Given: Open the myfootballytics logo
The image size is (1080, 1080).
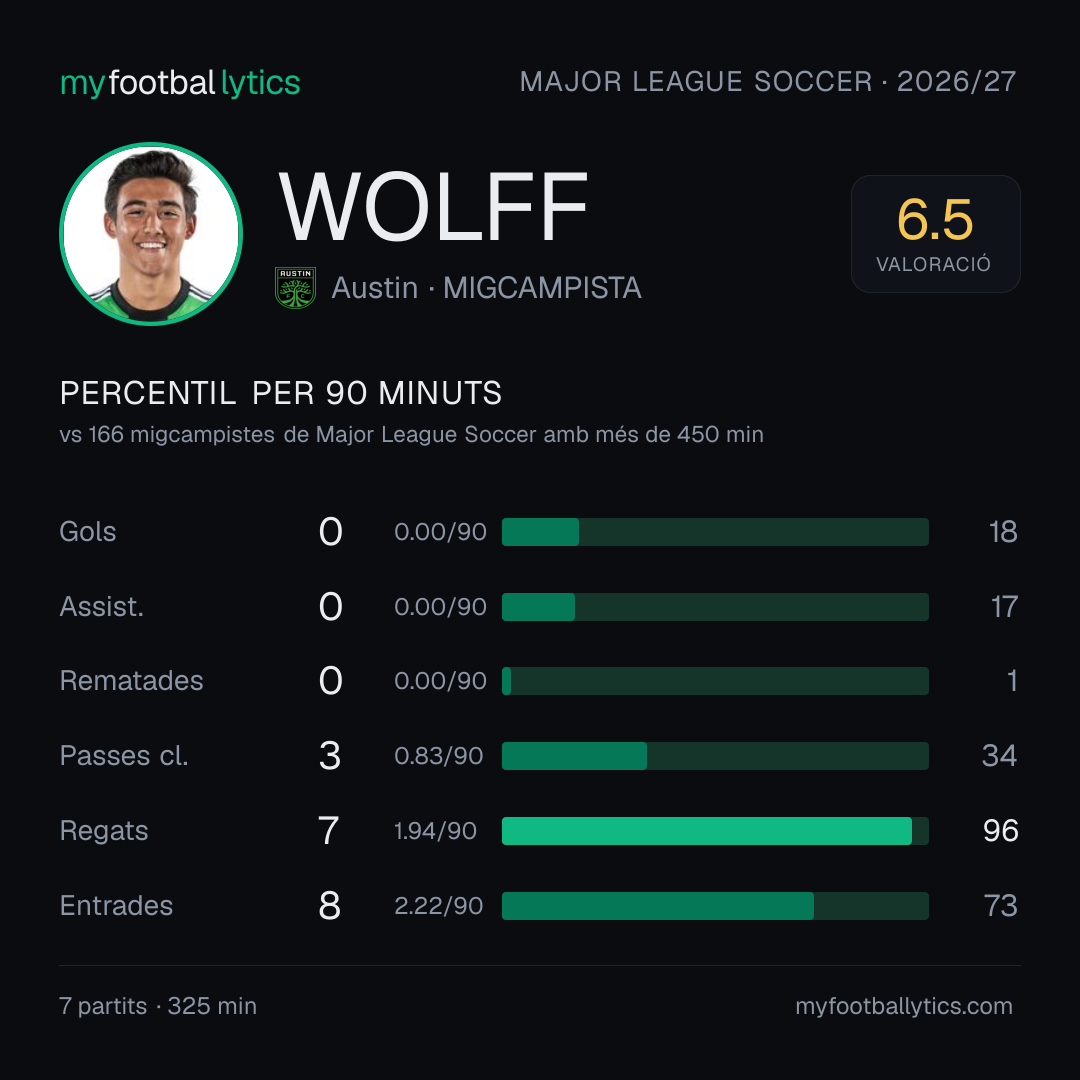Looking at the screenshot, I should [x=180, y=83].
